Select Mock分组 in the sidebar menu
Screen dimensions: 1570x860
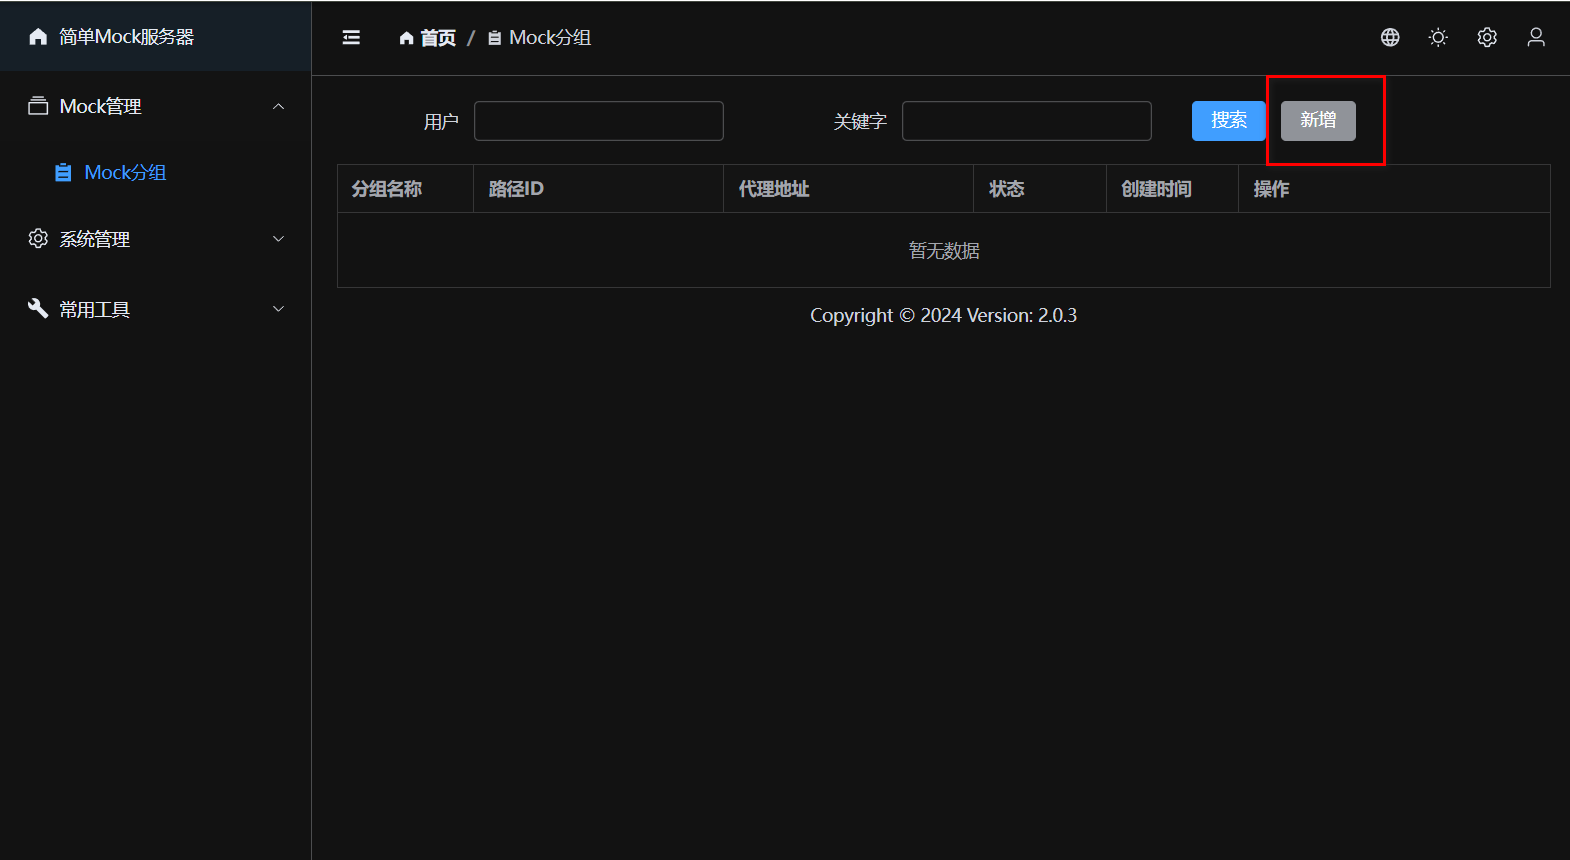[x=125, y=173]
